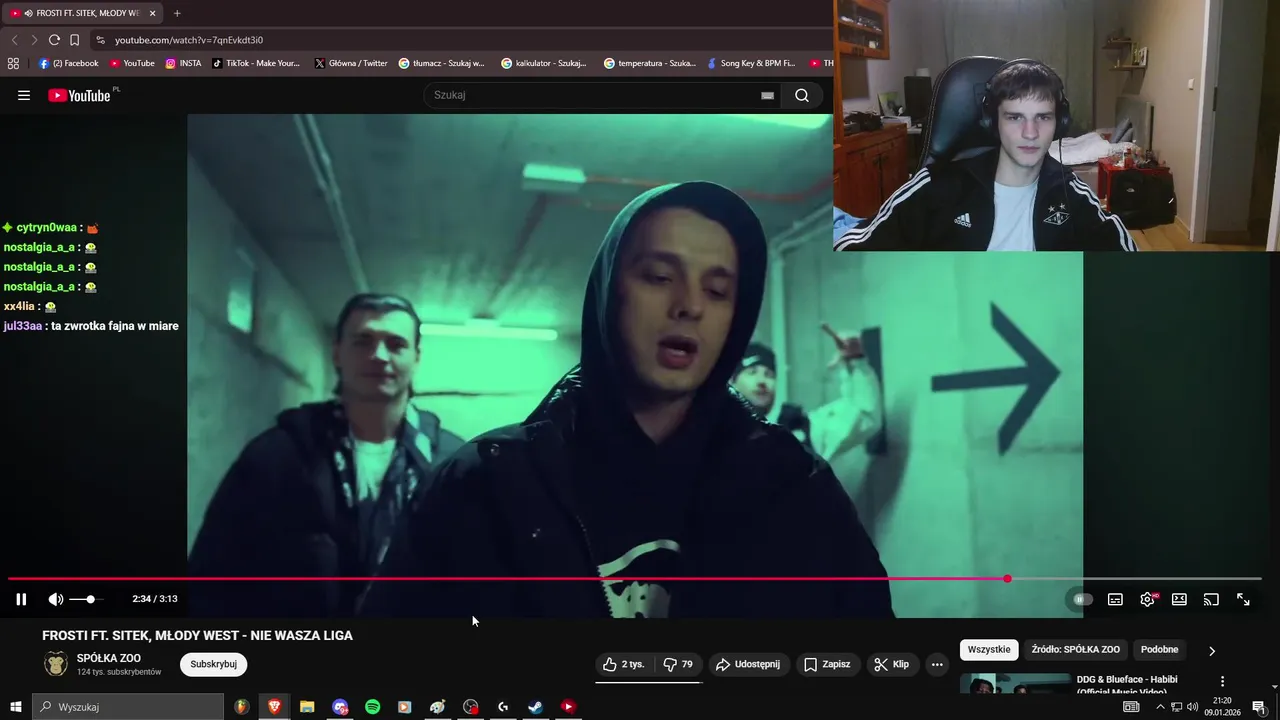The image size is (1280, 720).
Task: Toggle subtitles/captions in the player
Action: tap(1115, 599)
